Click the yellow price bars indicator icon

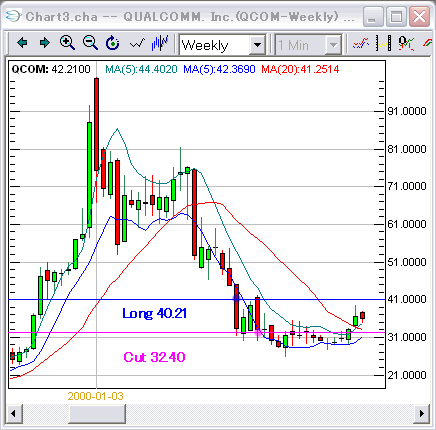383,43
